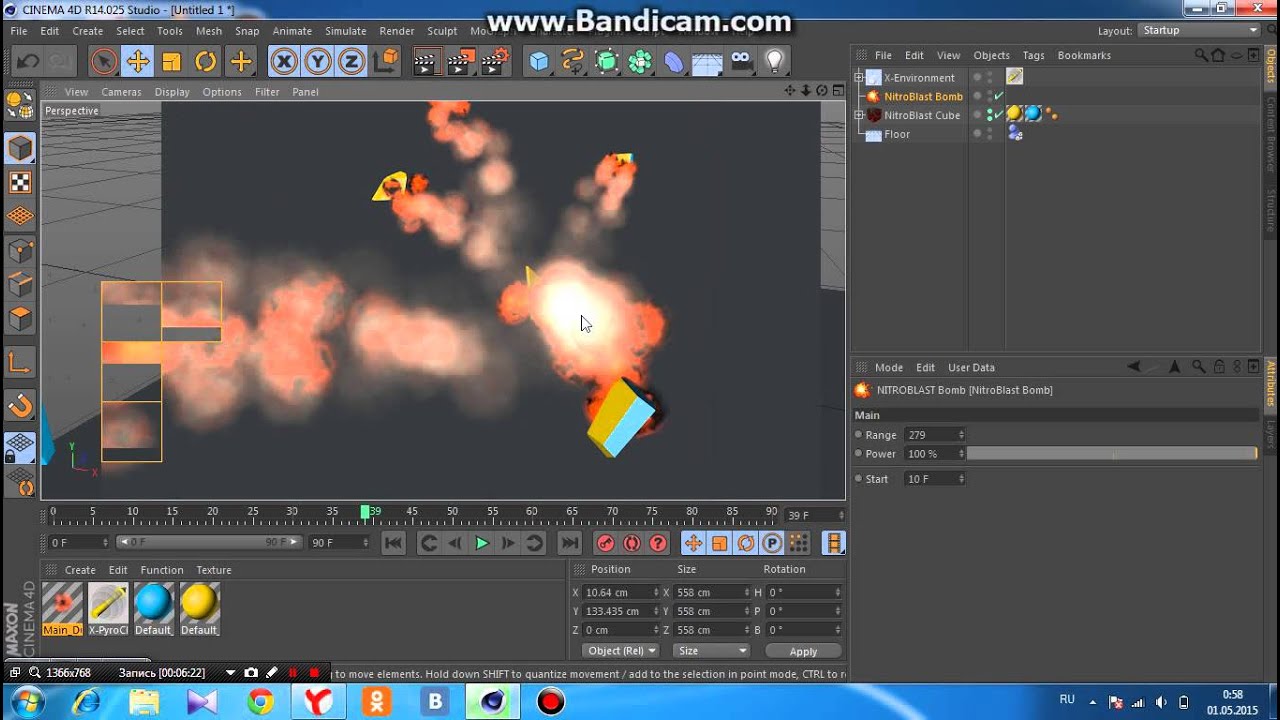Enable Polygons mode icon

[20, 318]
